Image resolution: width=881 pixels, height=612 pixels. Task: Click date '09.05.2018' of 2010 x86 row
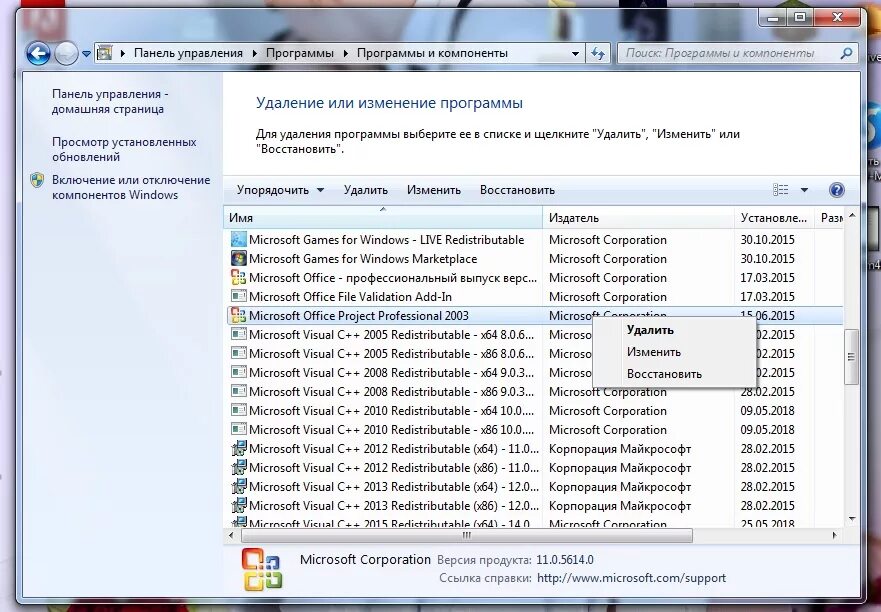(768, 429)
